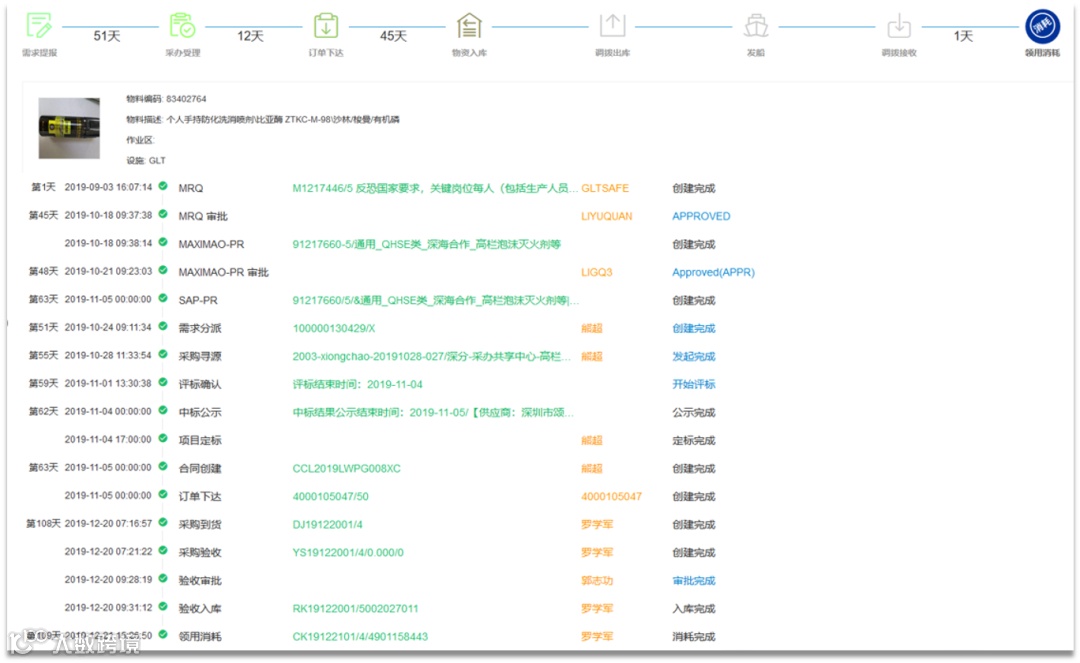The width and height of the screenshot is (1080, 663).
Task: Click 郭志功 approver name
Action: click(x=596, y=580)
